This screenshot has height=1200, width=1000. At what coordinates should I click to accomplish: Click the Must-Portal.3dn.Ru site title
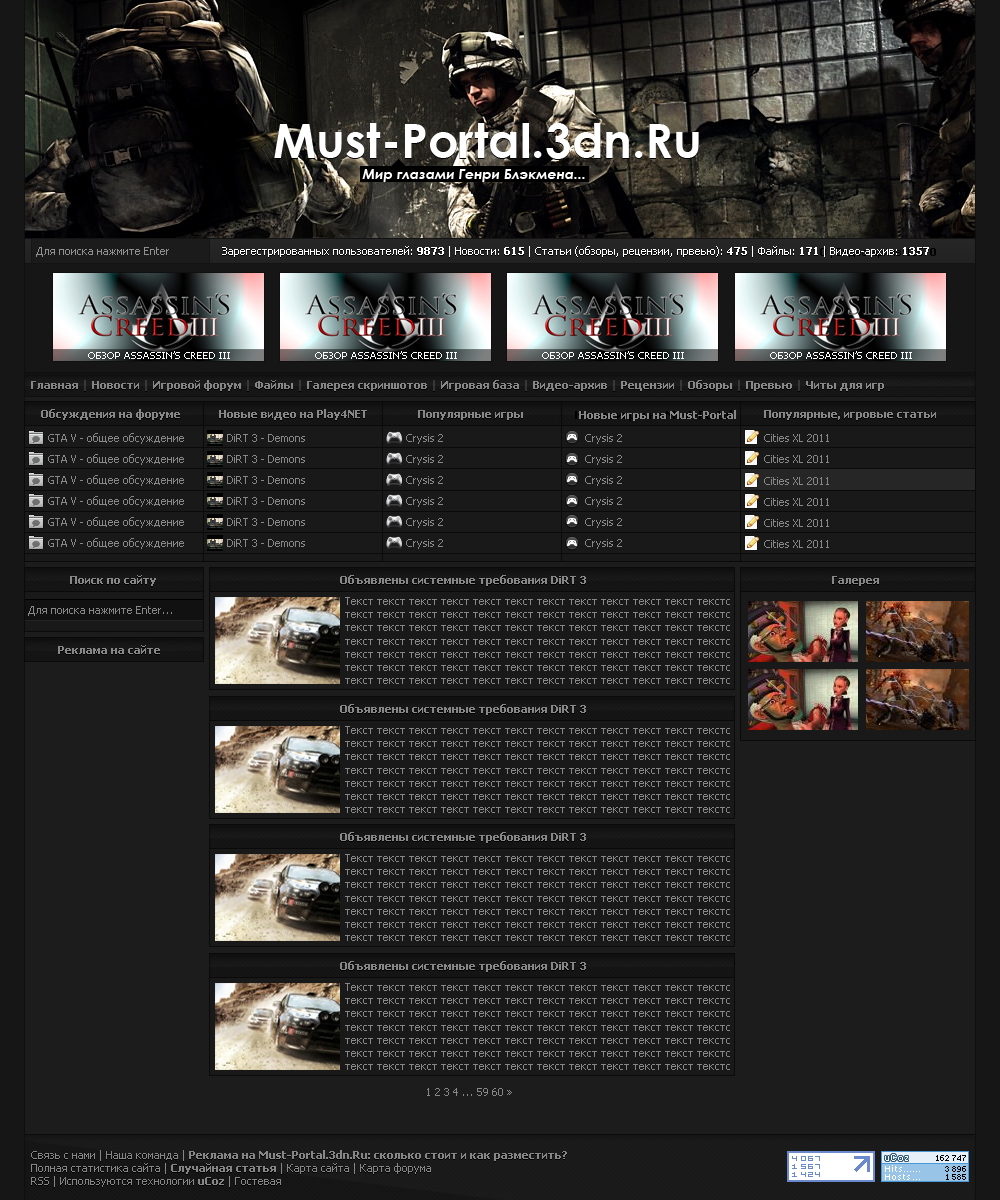(487, 142)
